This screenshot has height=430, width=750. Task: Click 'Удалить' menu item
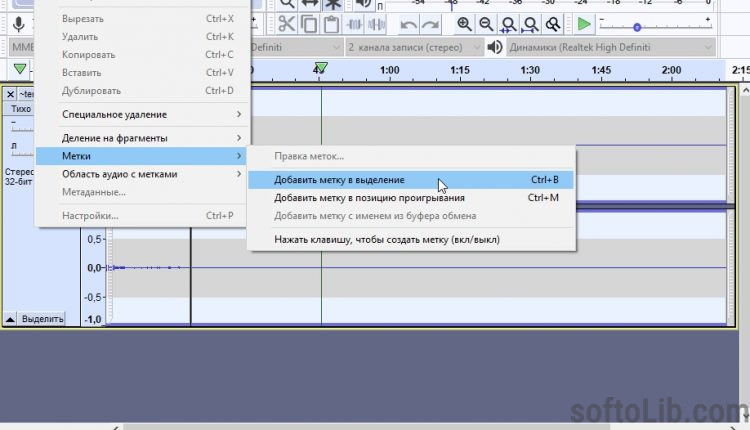point(143,36)
